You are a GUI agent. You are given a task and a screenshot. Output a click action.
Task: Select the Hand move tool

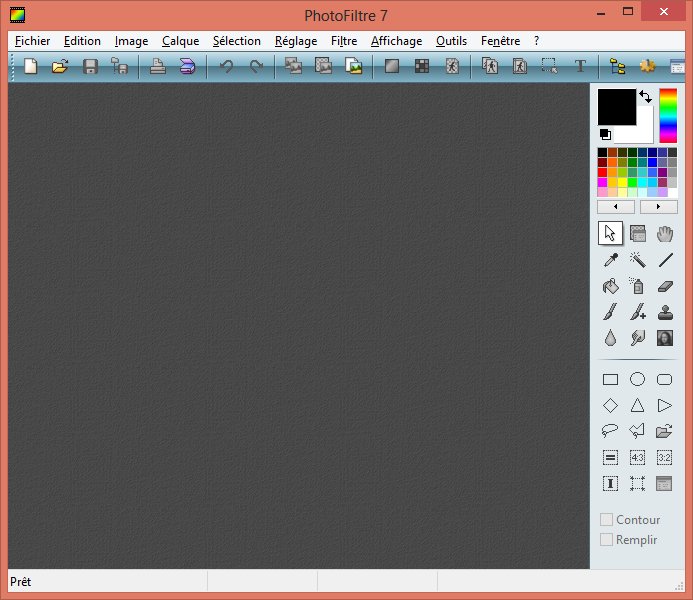click(x=665, y=234)
